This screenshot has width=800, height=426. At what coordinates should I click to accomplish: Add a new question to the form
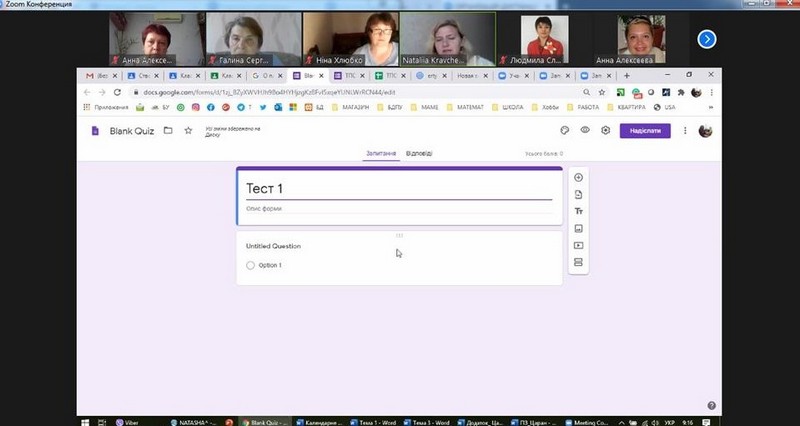point(578,178)
